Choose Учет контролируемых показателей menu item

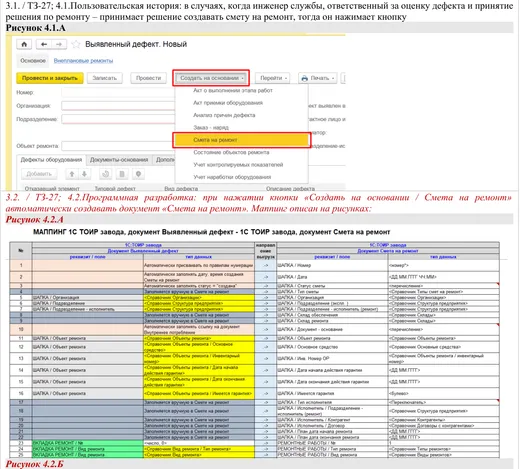coord(238,165)
